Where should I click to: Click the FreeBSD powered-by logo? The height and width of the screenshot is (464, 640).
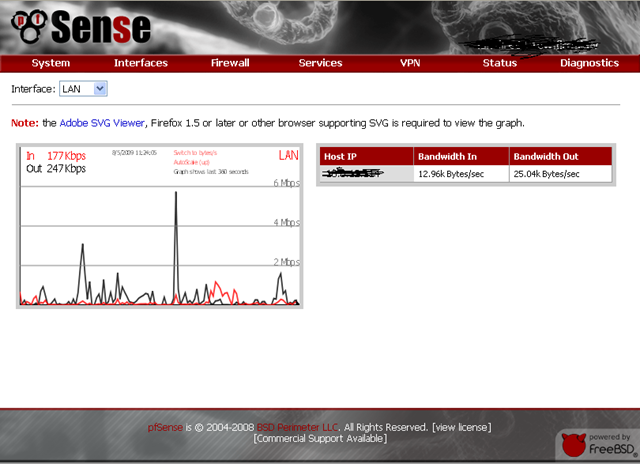pos(598,445)
